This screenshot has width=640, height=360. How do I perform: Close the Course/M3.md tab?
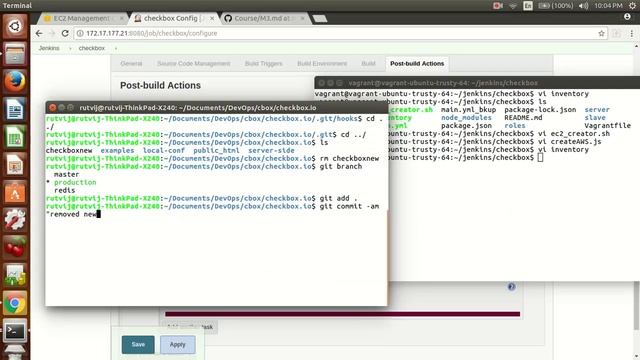click(x=302, y=18)
